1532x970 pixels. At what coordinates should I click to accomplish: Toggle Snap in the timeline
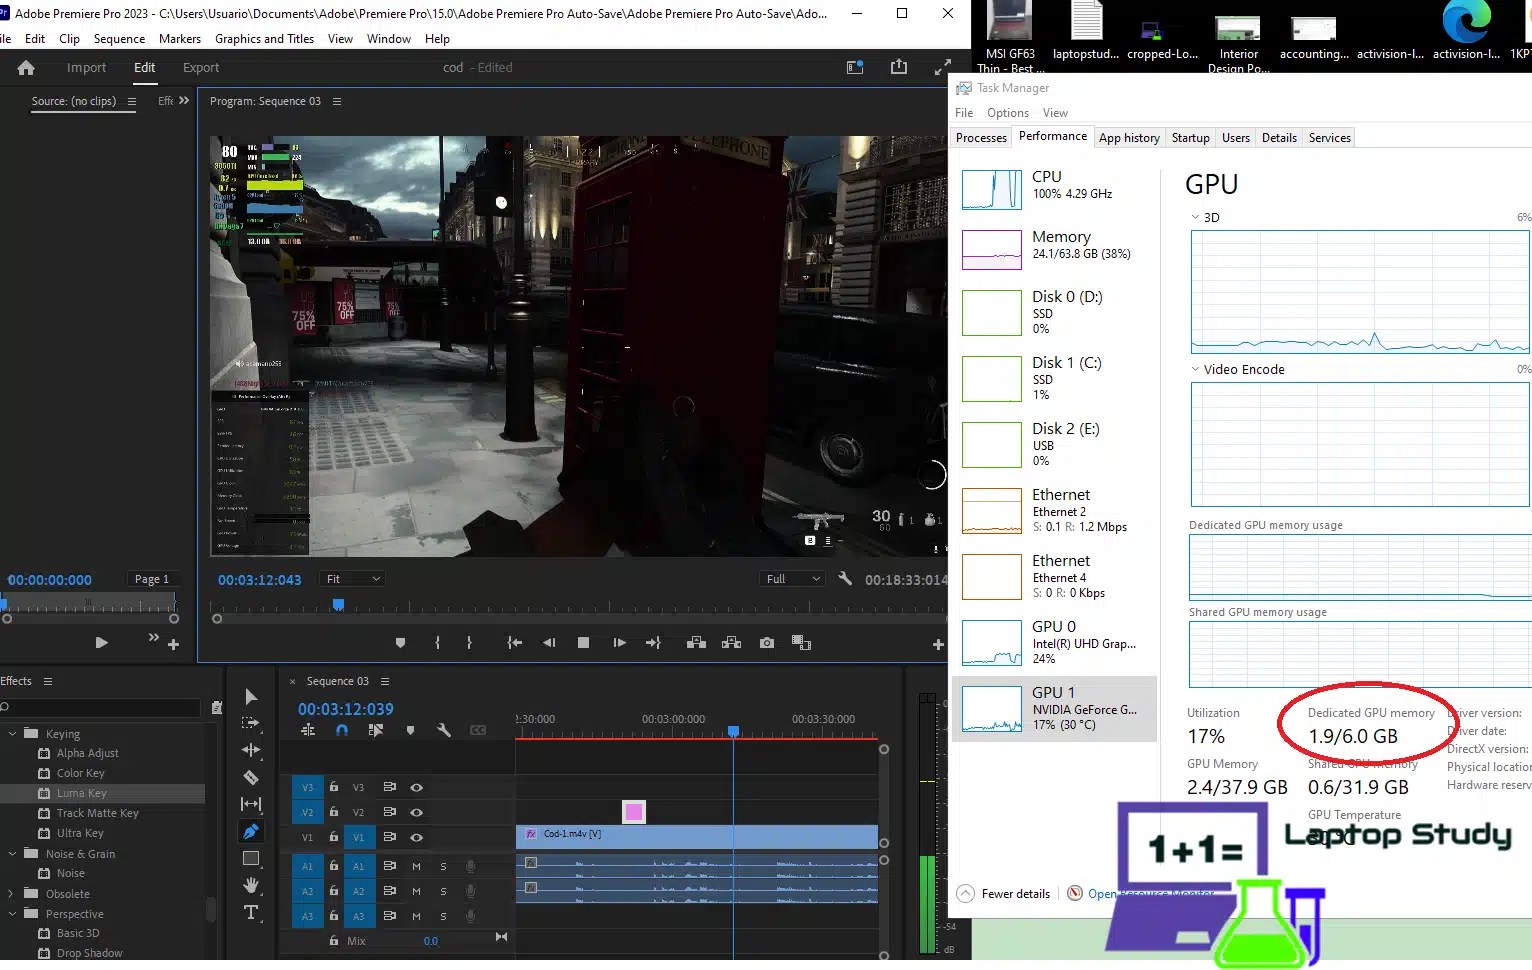click(341, 731)
